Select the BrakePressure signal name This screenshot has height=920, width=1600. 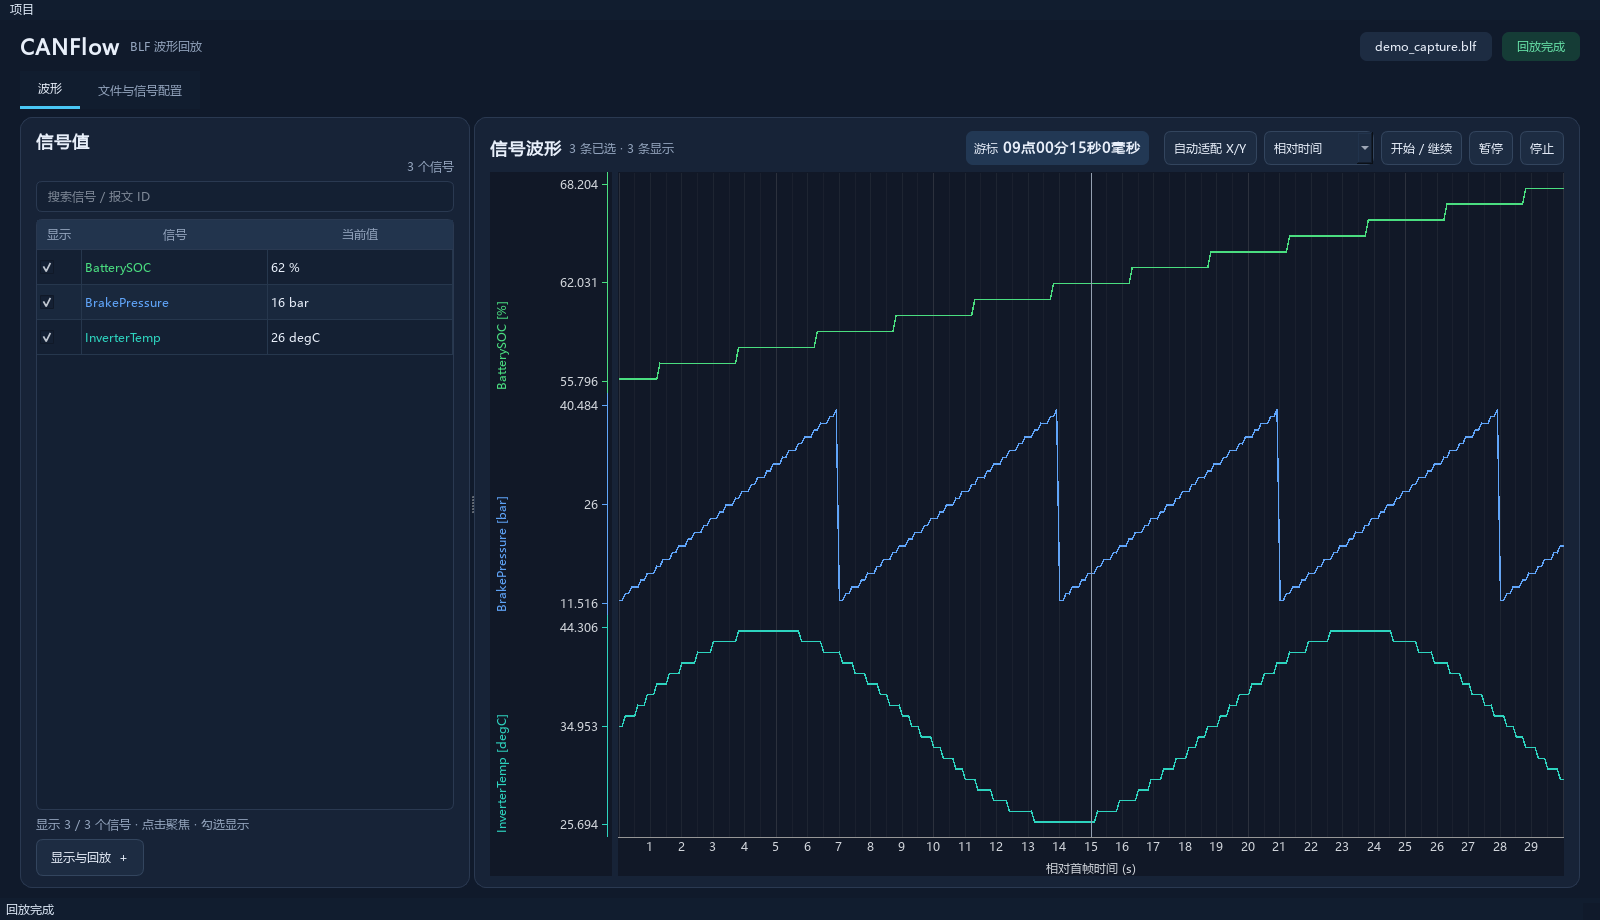point(127,303)
